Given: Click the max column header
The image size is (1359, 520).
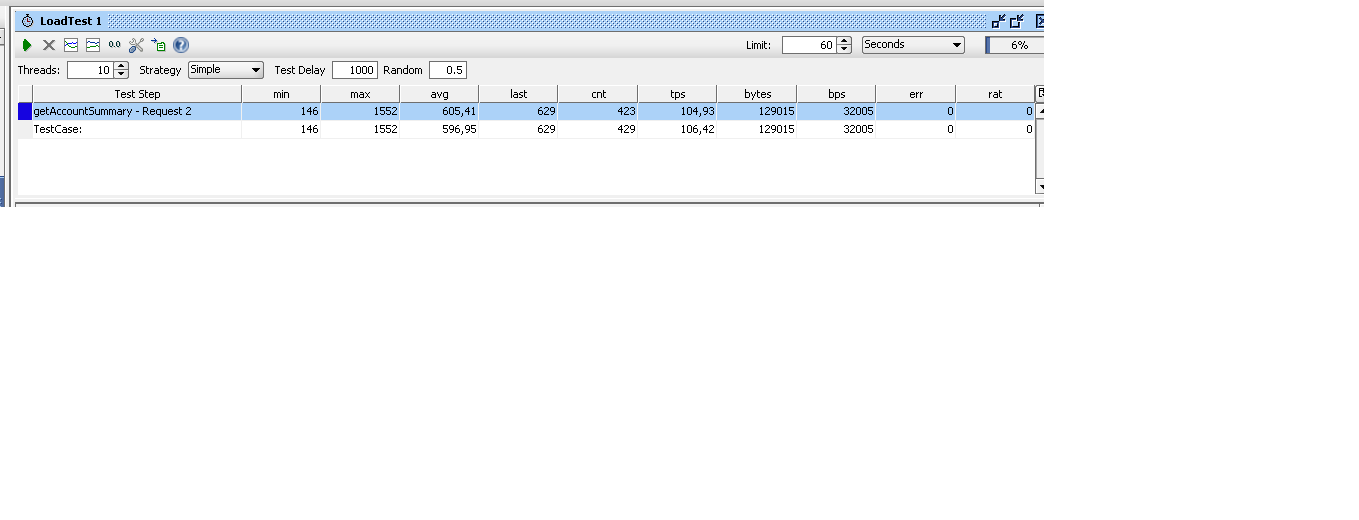Looking at the screenshot, I should [x=360, y=94].
